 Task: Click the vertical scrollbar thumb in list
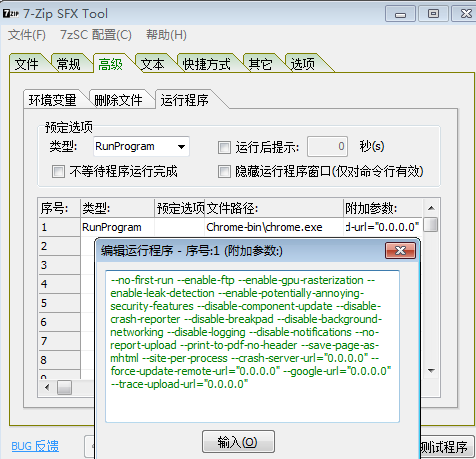click(x=431, y=225)
